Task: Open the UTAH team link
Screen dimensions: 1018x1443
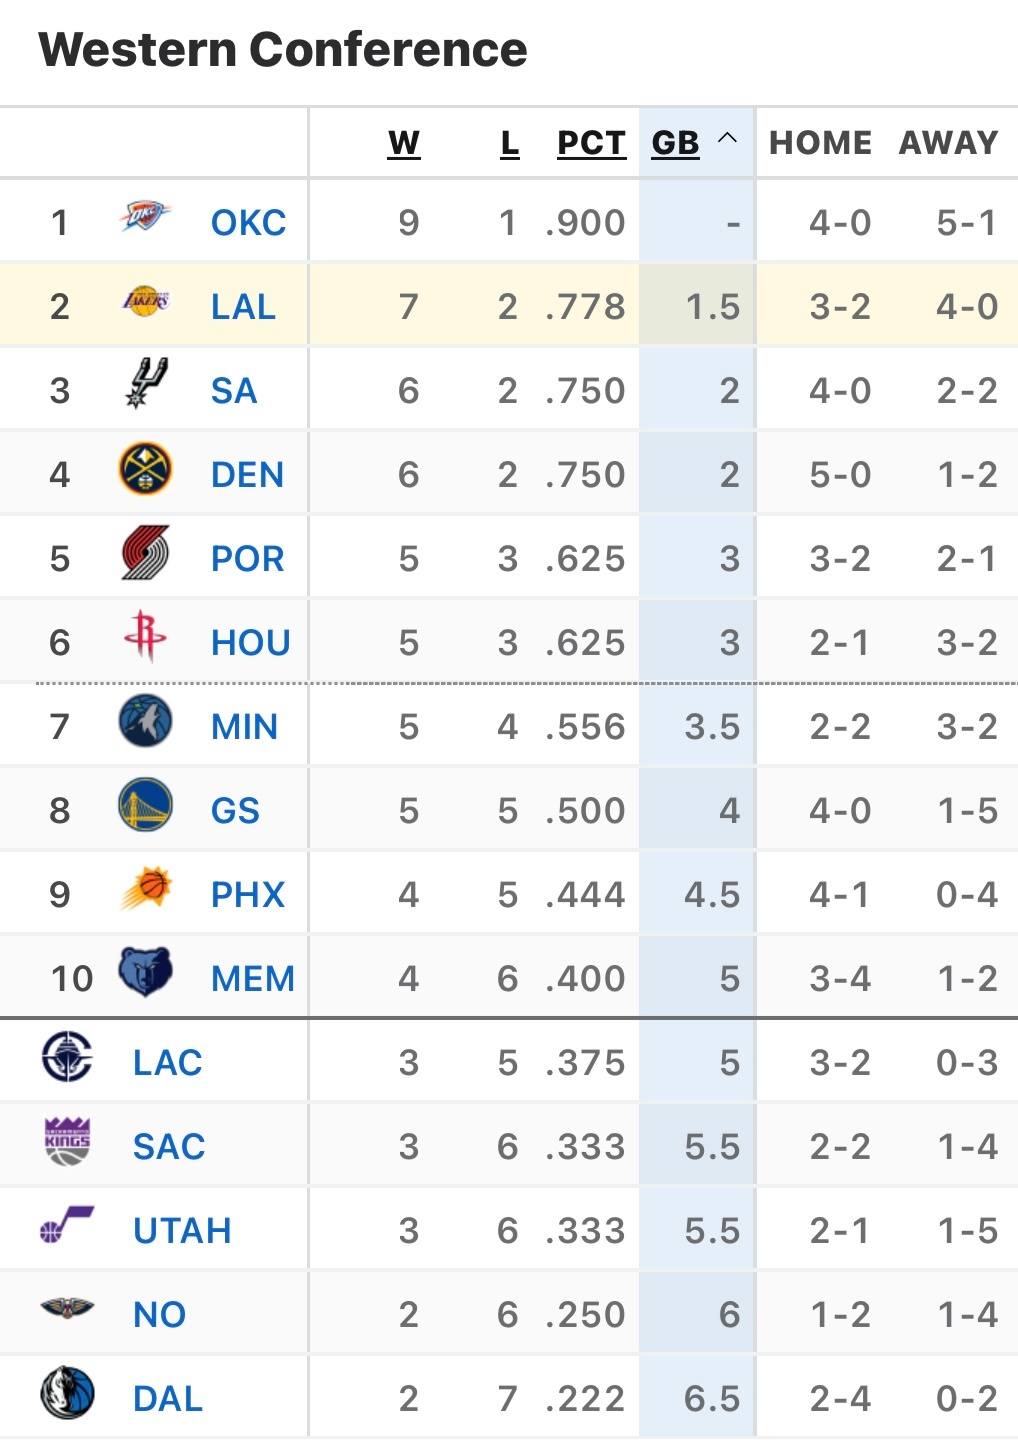Action: 182,1231
